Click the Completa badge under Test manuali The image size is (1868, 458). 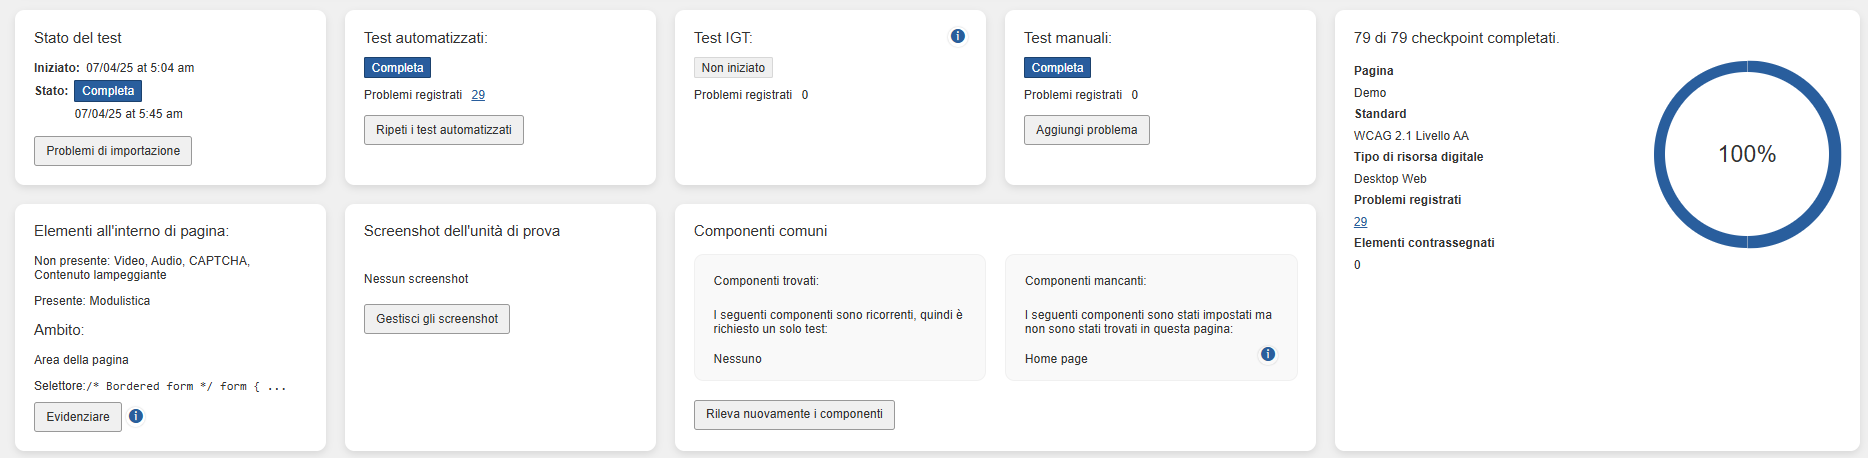click(x=1057, y=68)
